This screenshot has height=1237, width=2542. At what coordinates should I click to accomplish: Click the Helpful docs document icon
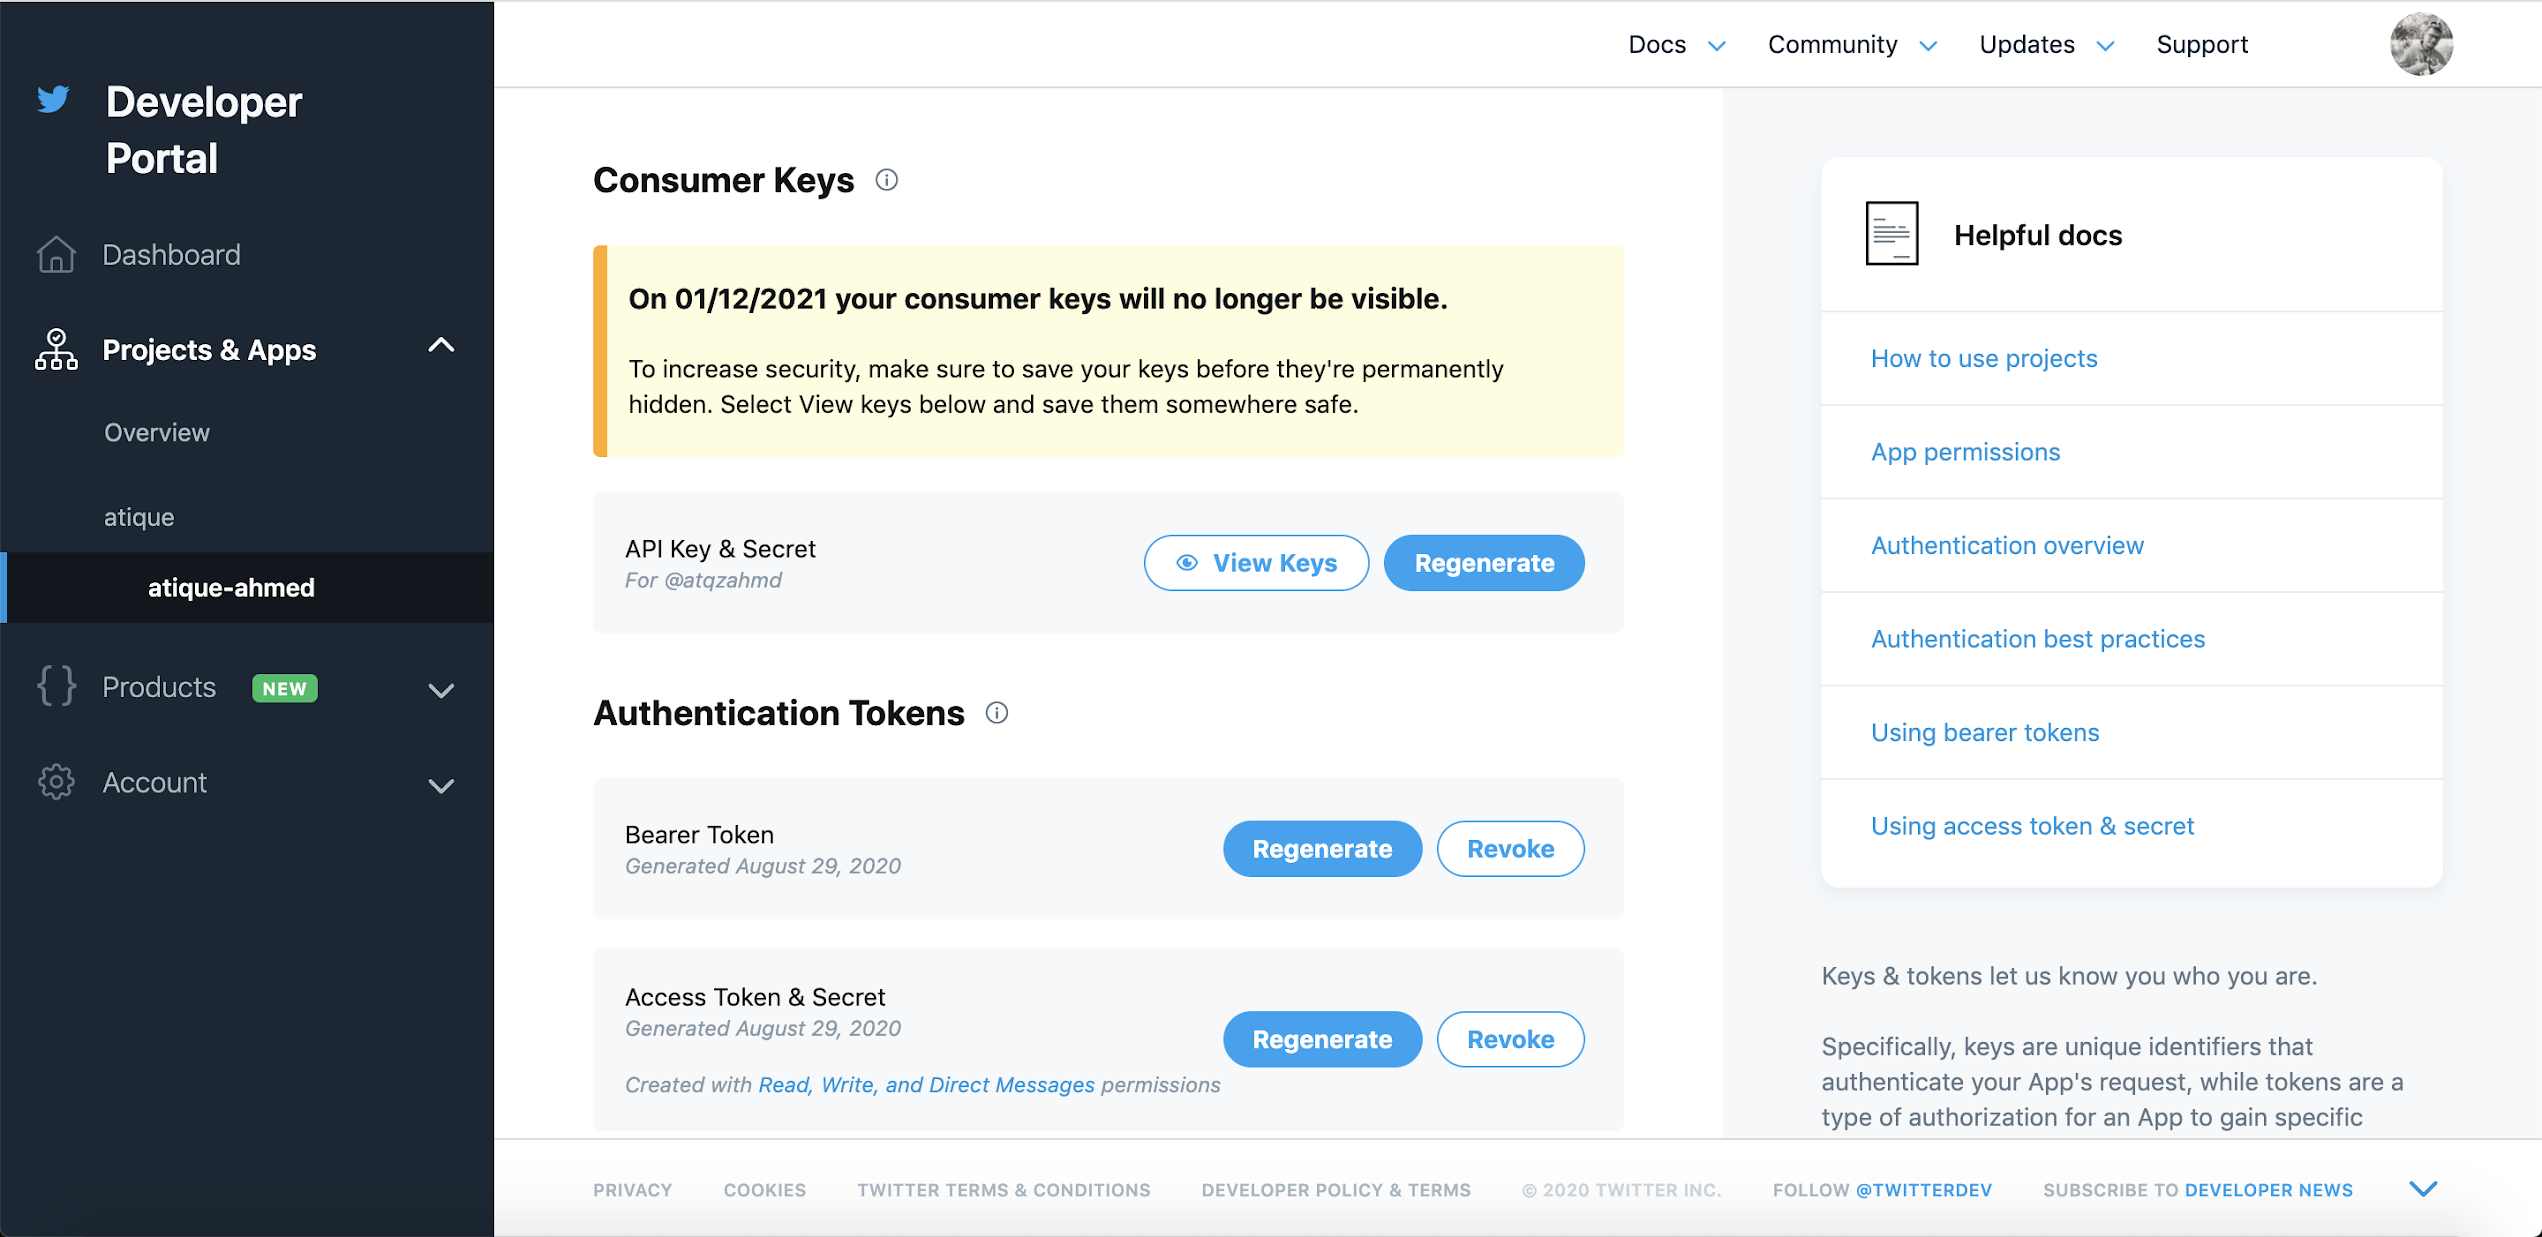coord(1891,234)
